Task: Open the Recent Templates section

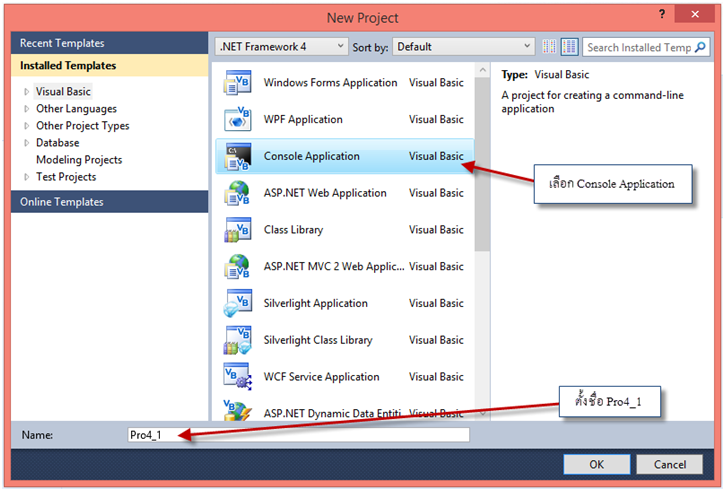Action: (109, 43)
